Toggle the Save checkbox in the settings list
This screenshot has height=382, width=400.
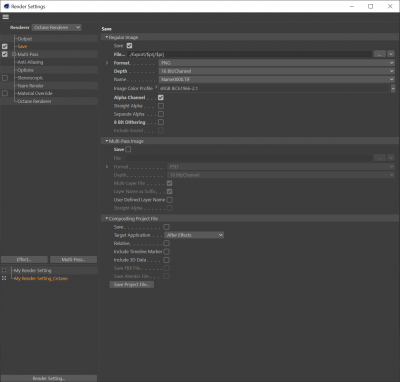click(x=5, y=46)
